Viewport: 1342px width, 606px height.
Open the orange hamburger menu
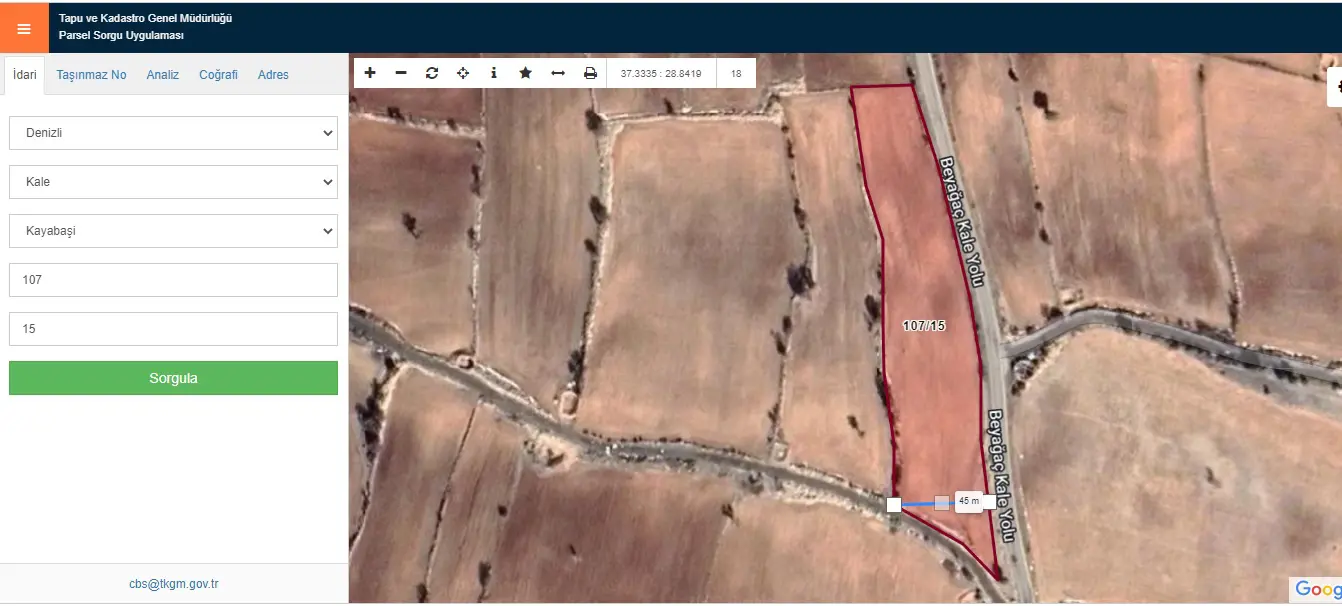point(24,29)
